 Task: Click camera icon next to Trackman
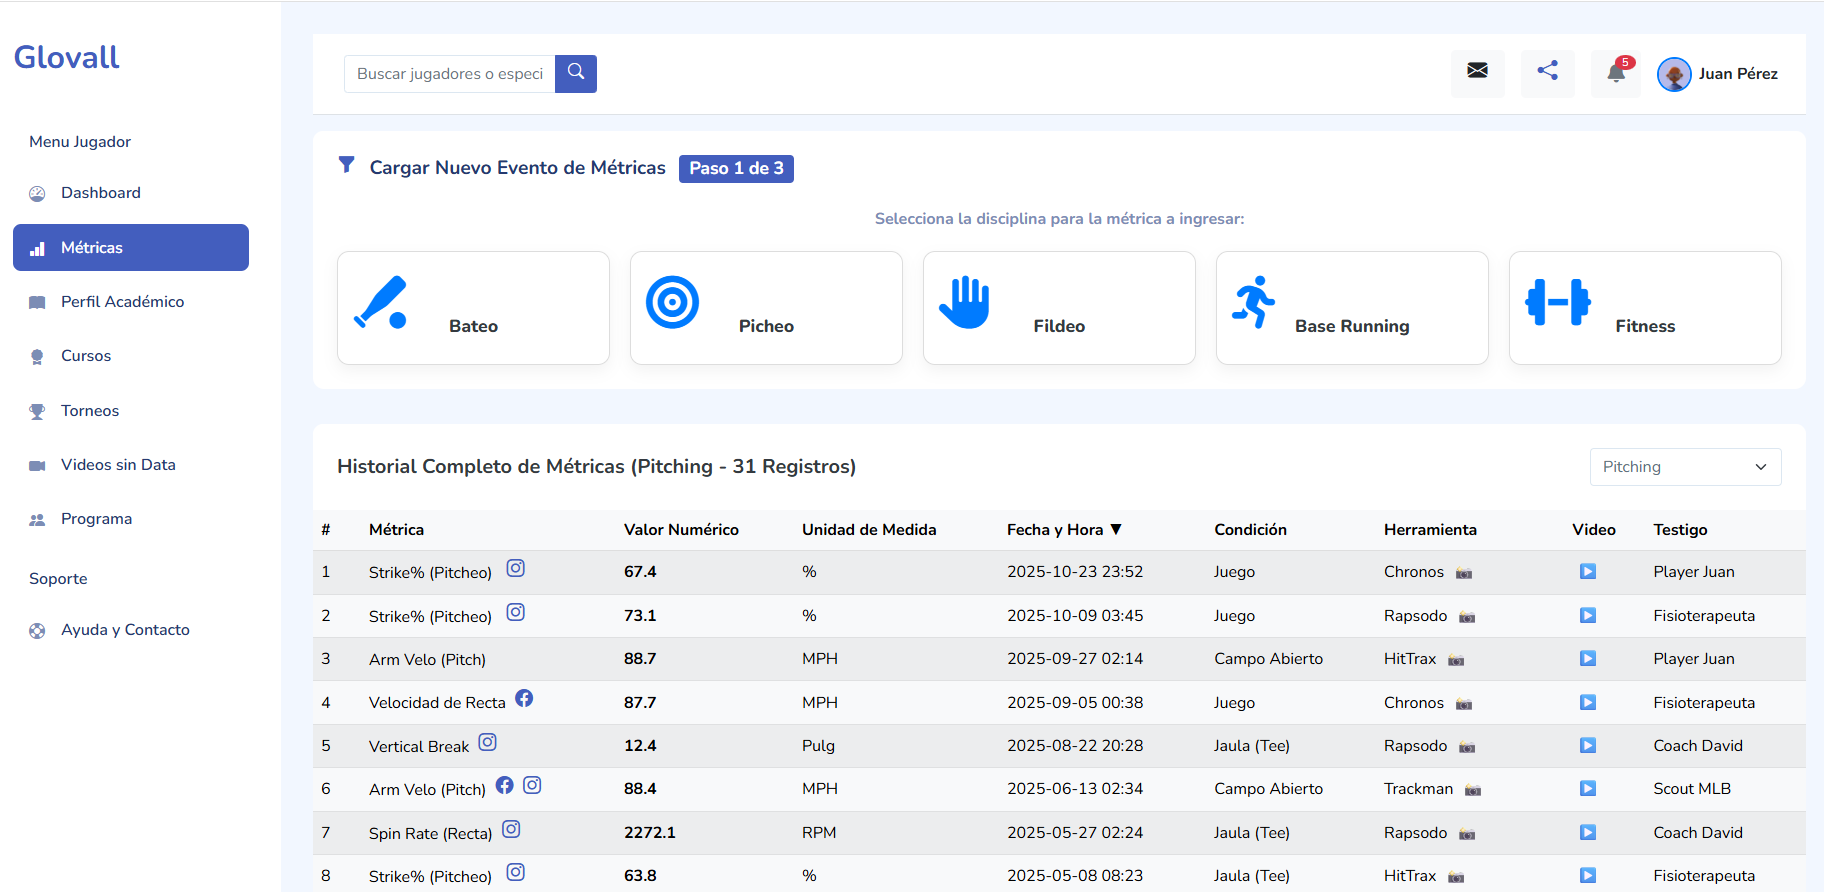click(x=1473, y=790)
